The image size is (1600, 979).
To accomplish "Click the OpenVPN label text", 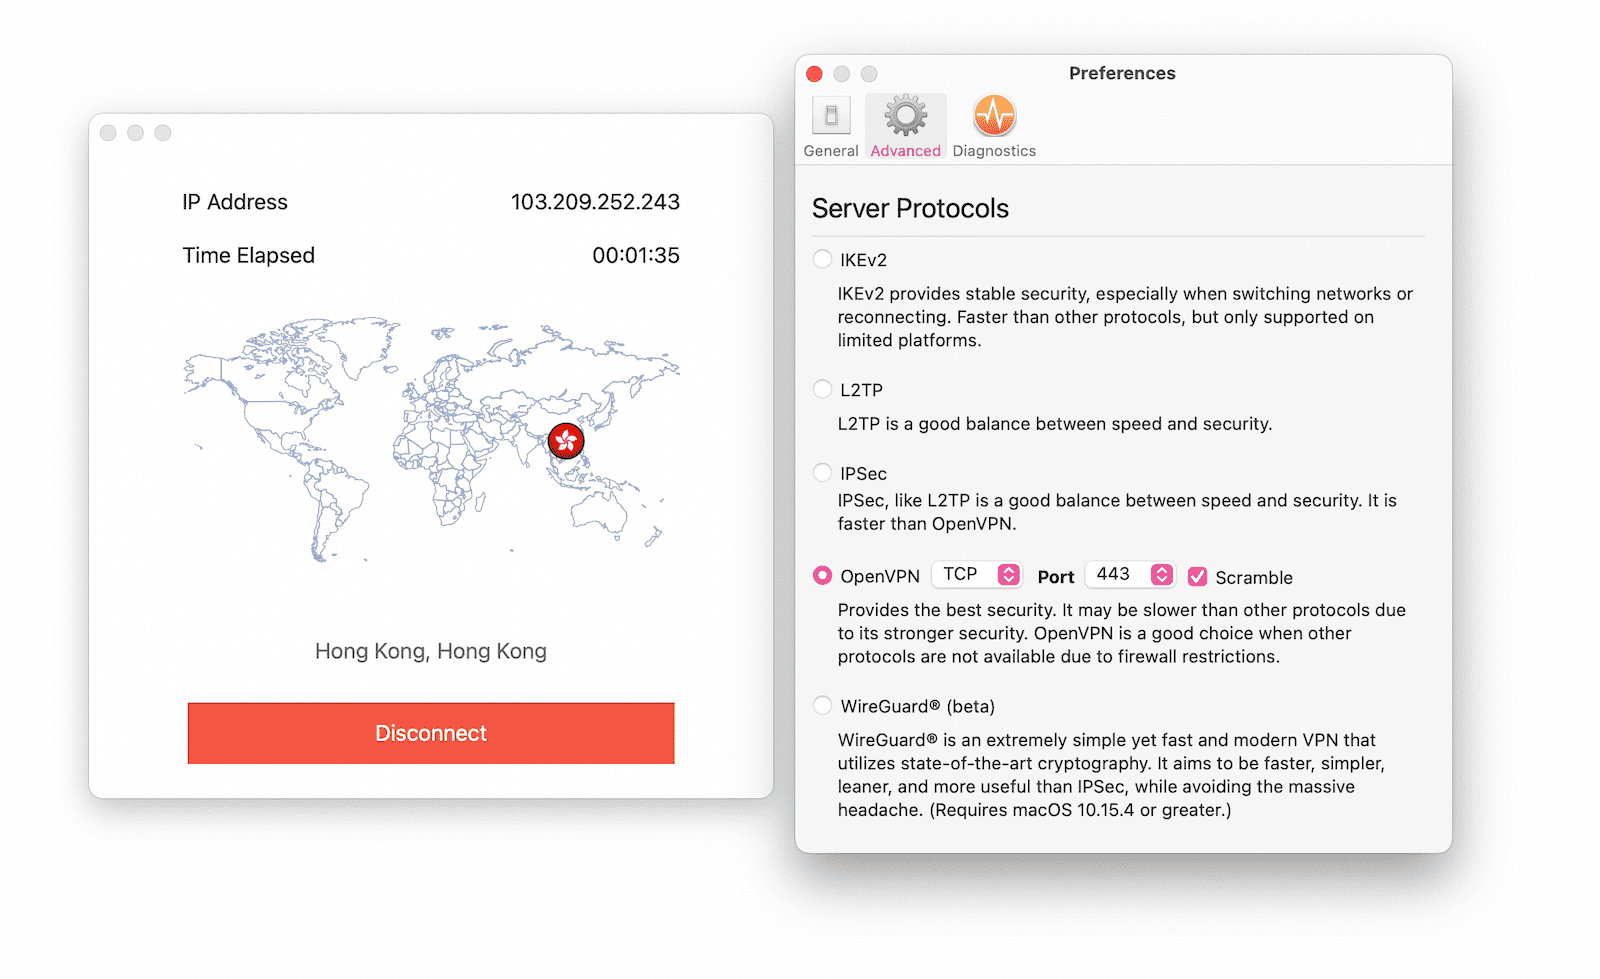I will coord(880,576).
